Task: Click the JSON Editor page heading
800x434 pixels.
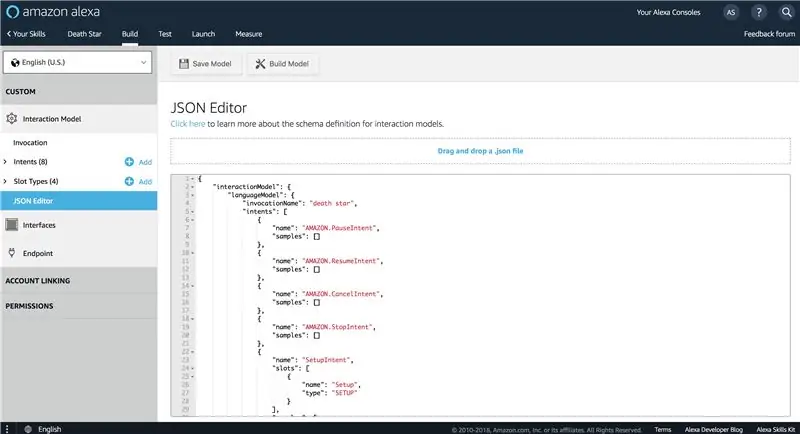Action: click(x=209, y=108)
